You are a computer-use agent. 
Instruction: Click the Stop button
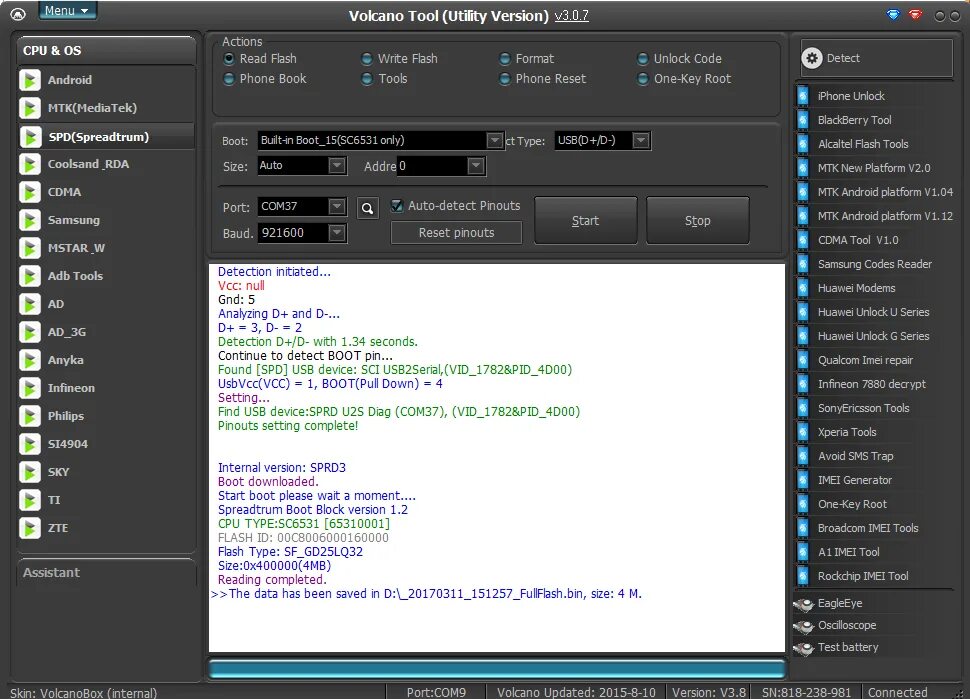pyautogui.click(x=697, y=221)
